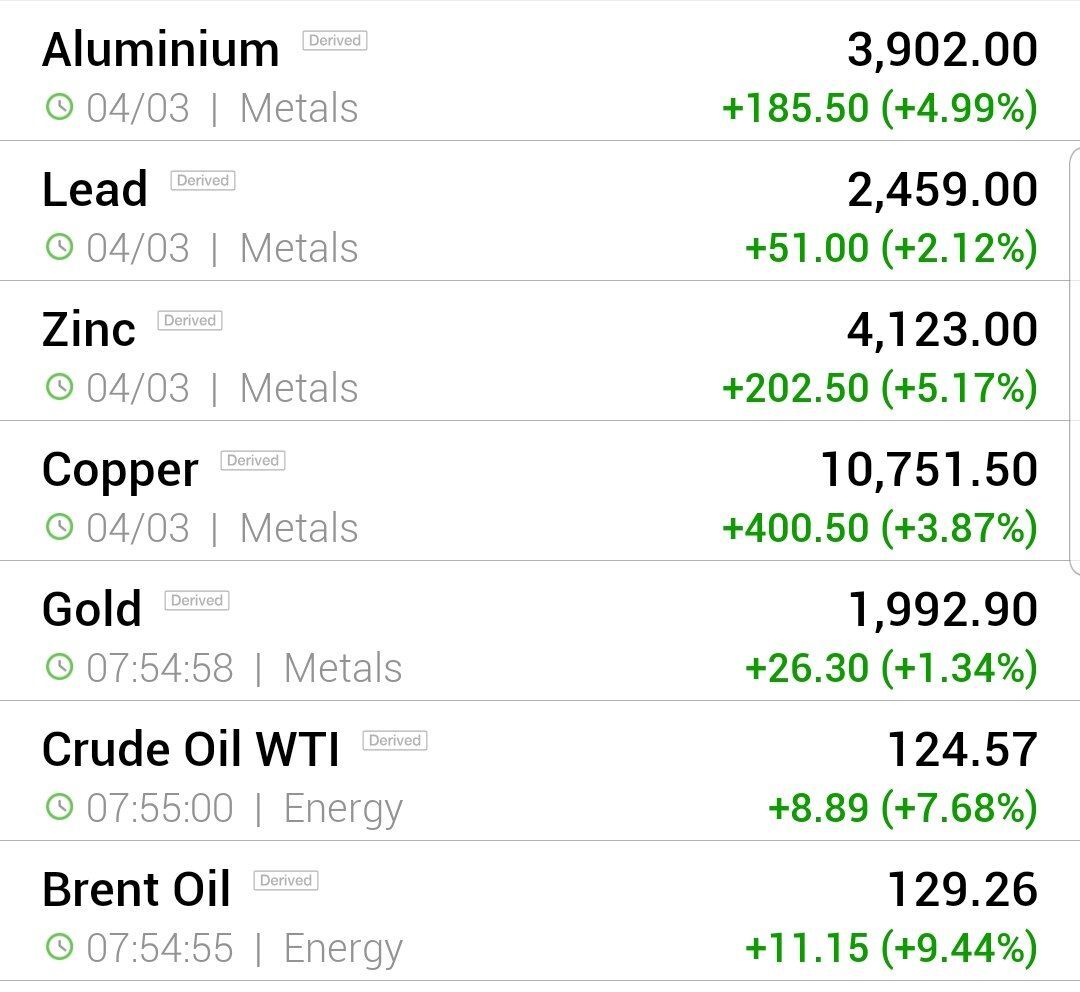Tap Crude Oil WTI price 124.57
This screenshot has height=992, width=1080.
[x=962, y=750]
